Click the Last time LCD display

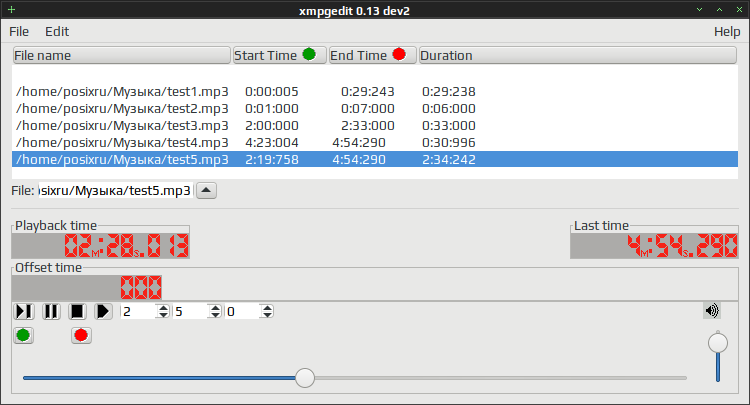pos(654,246)
